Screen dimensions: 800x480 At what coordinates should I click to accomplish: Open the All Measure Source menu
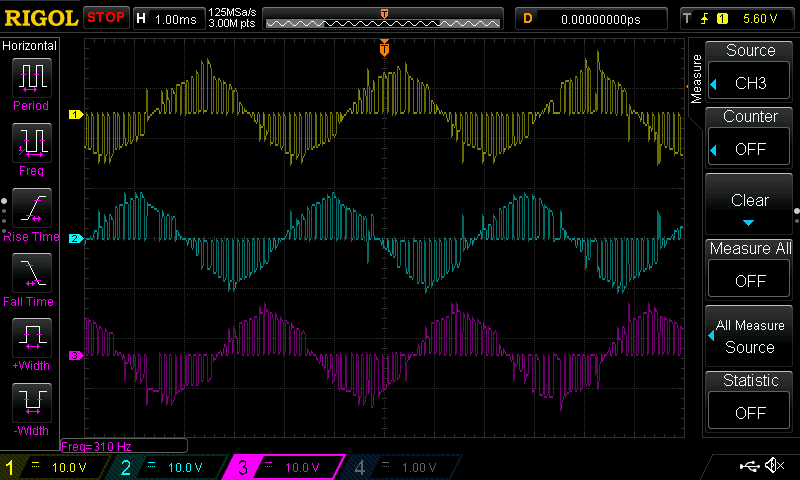(x=749, y=336)
